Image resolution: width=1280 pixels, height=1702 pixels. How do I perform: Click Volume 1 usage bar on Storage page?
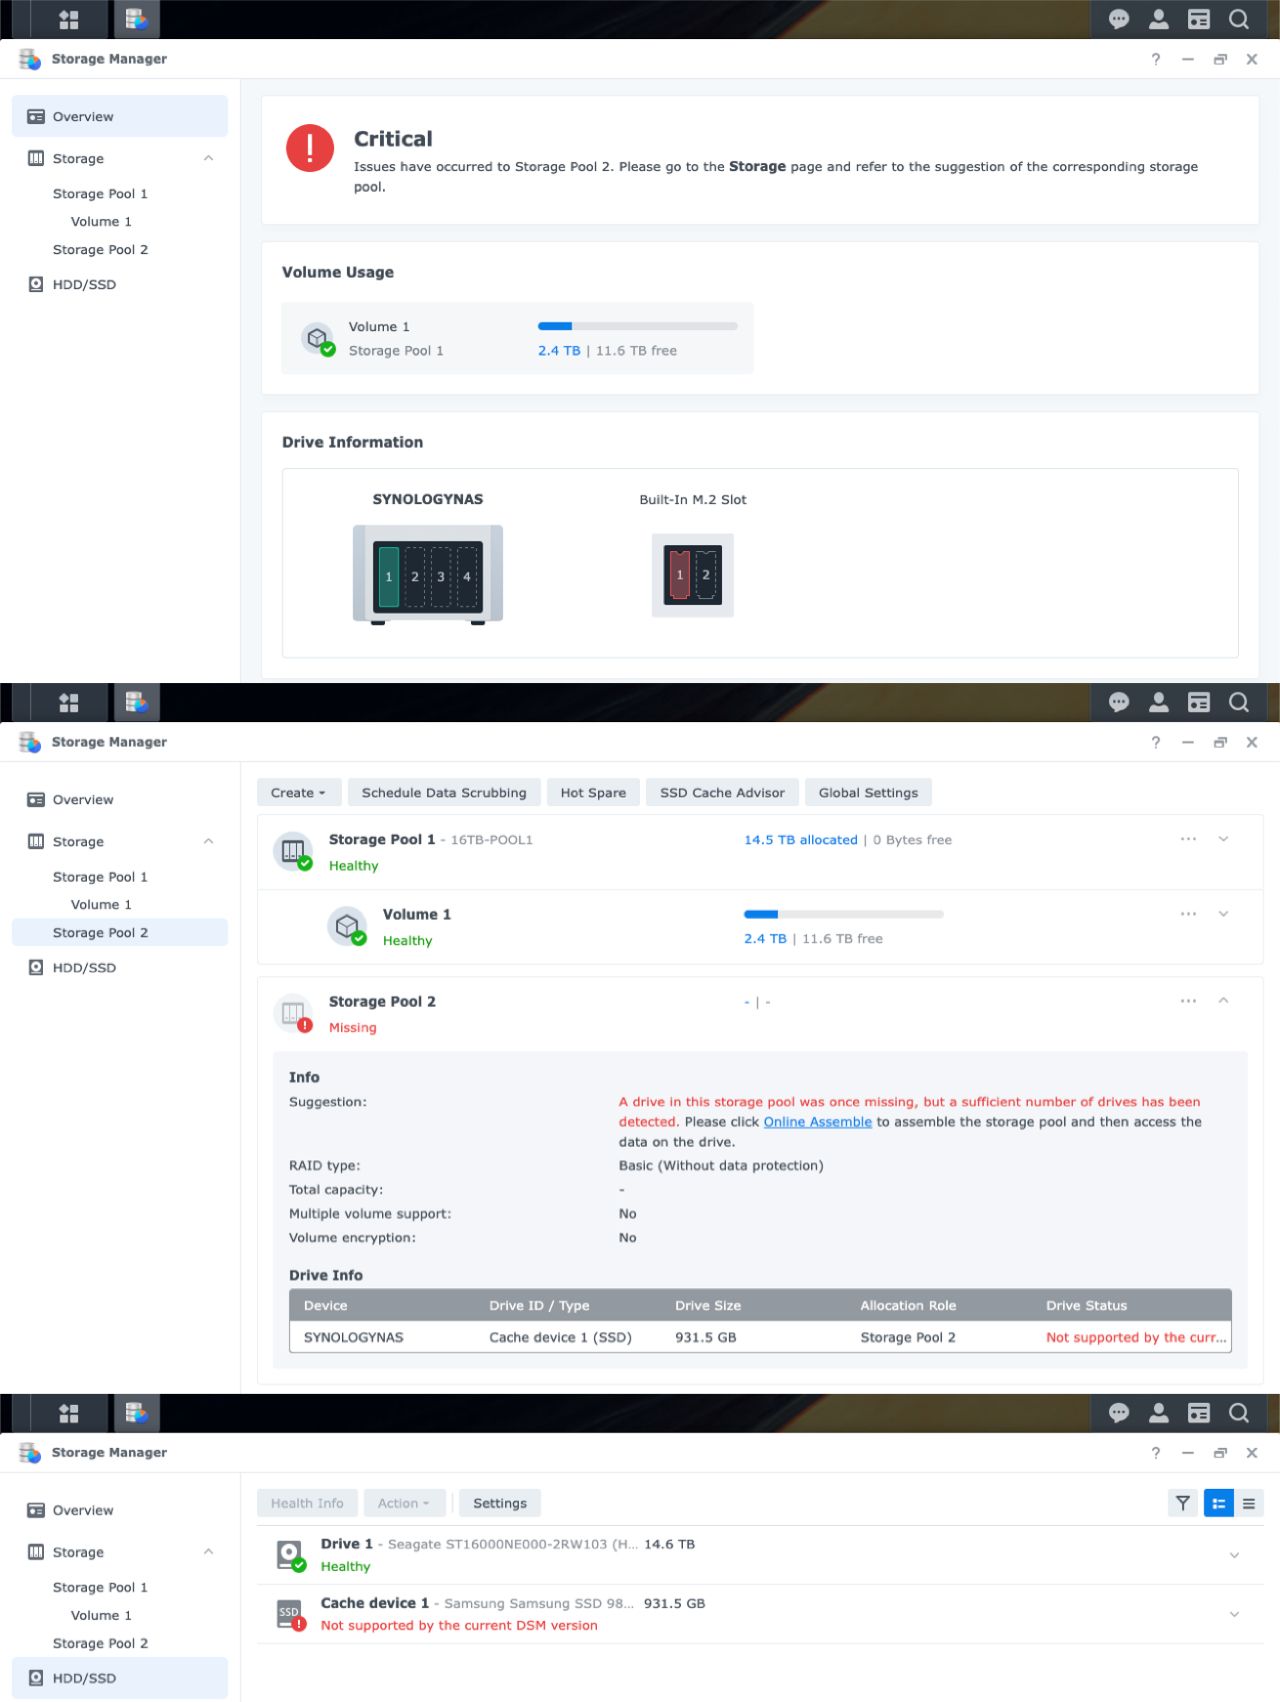point(844,914)
